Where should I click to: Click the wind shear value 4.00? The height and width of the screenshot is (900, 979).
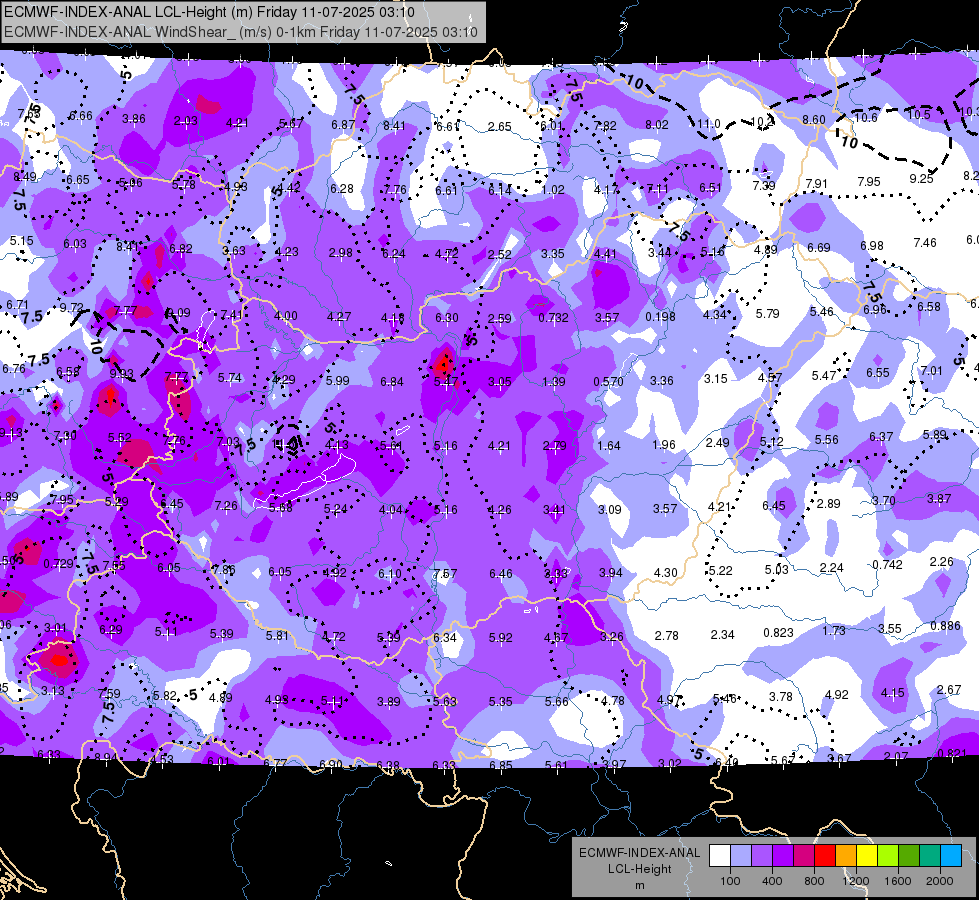[285, 316]
